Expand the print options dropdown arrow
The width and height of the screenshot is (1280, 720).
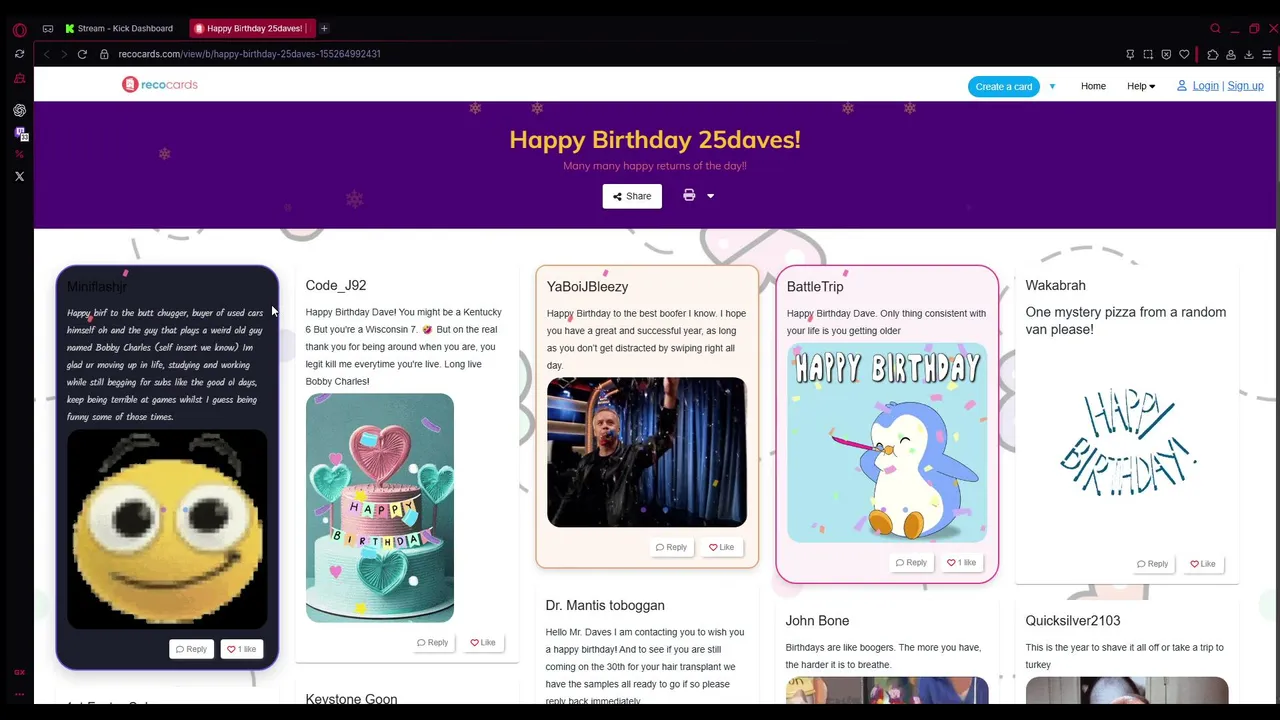710,196
